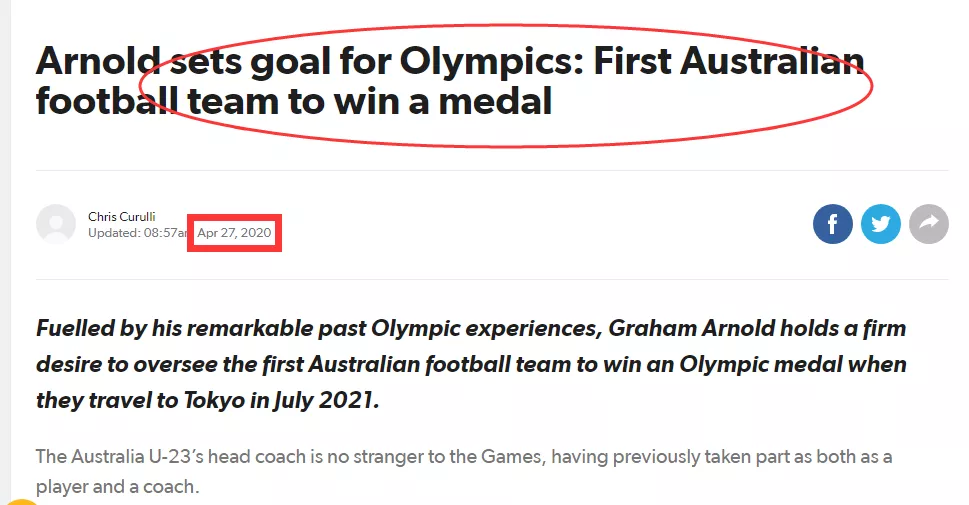
Task: Click the Updated: 08:57am timestamp
Action: [137, 233]
